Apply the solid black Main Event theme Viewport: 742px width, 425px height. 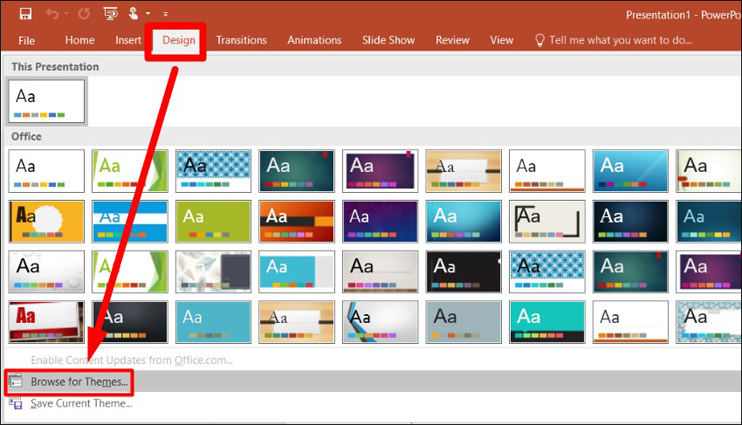point(463,272)
